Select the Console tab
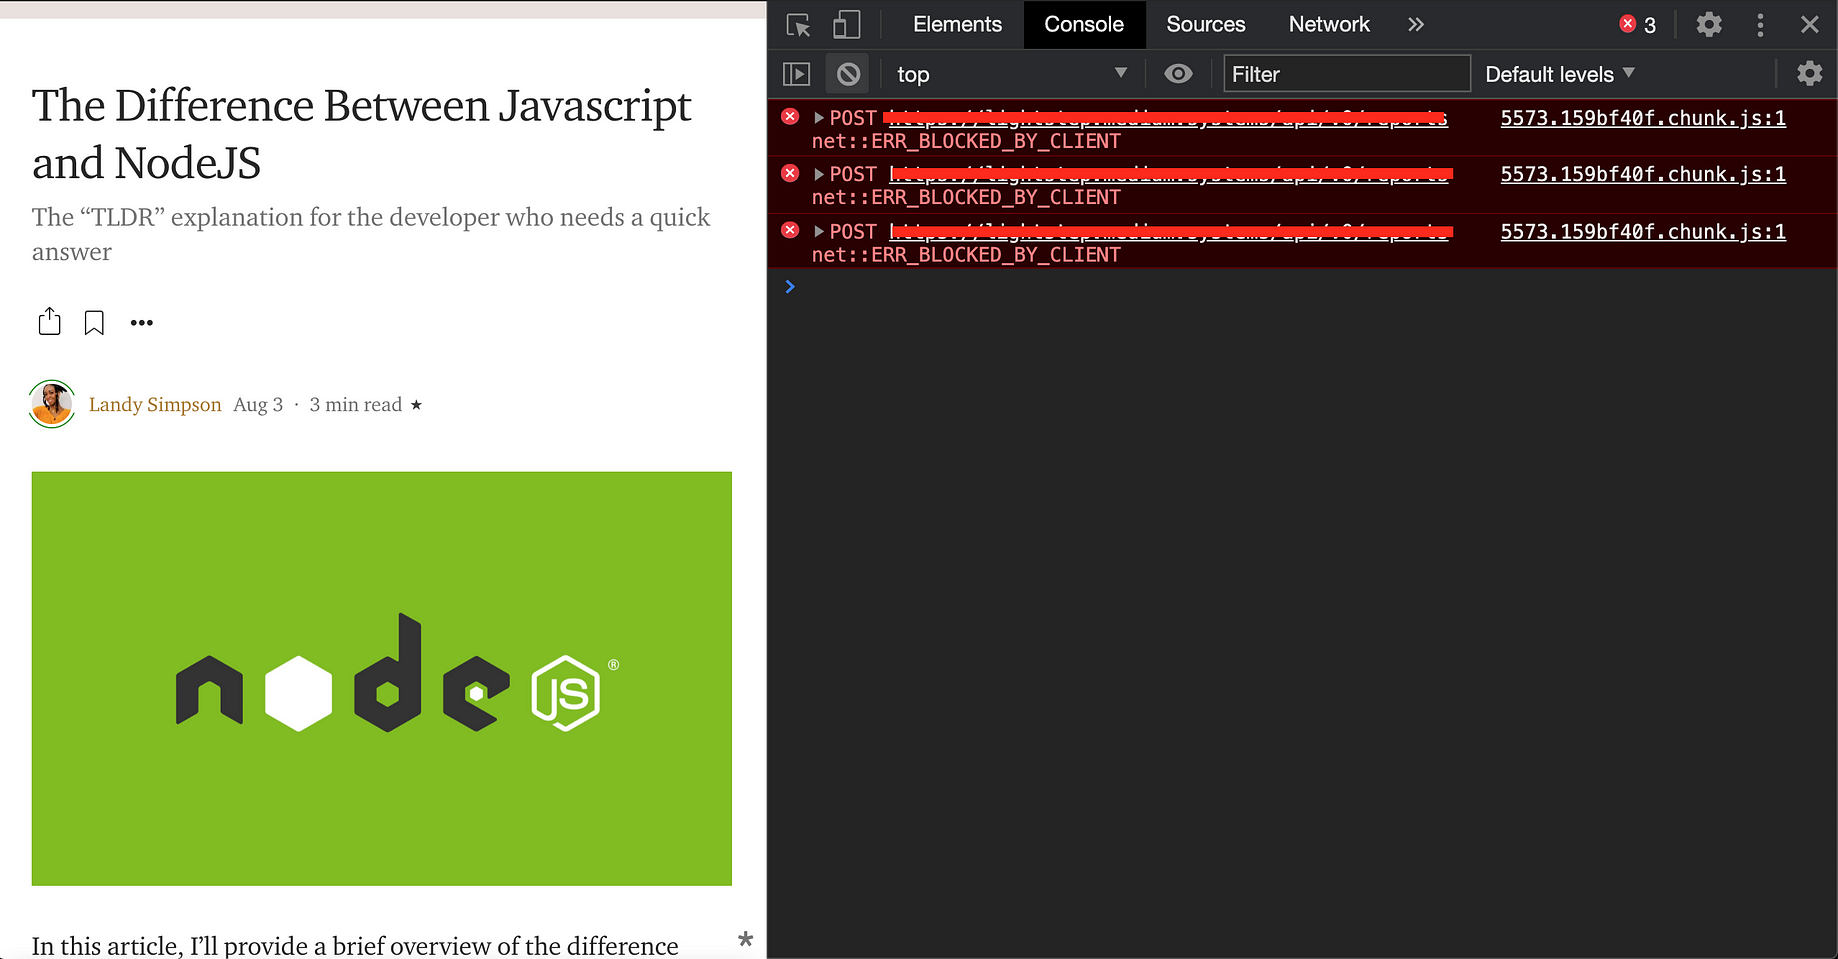Viewport: 1838px width, 959px height. (x=1084, y=24)
